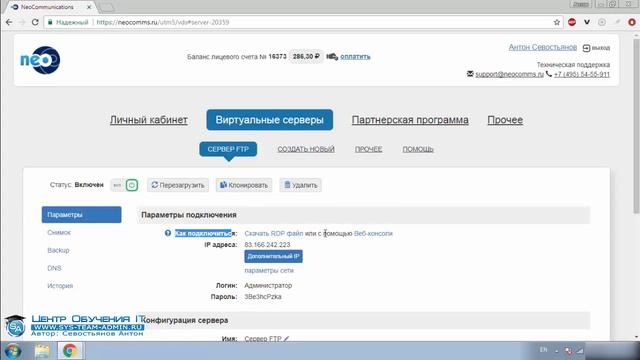Open Снимок in the side menu
This screenshot has height=360, width=640.
59,233
